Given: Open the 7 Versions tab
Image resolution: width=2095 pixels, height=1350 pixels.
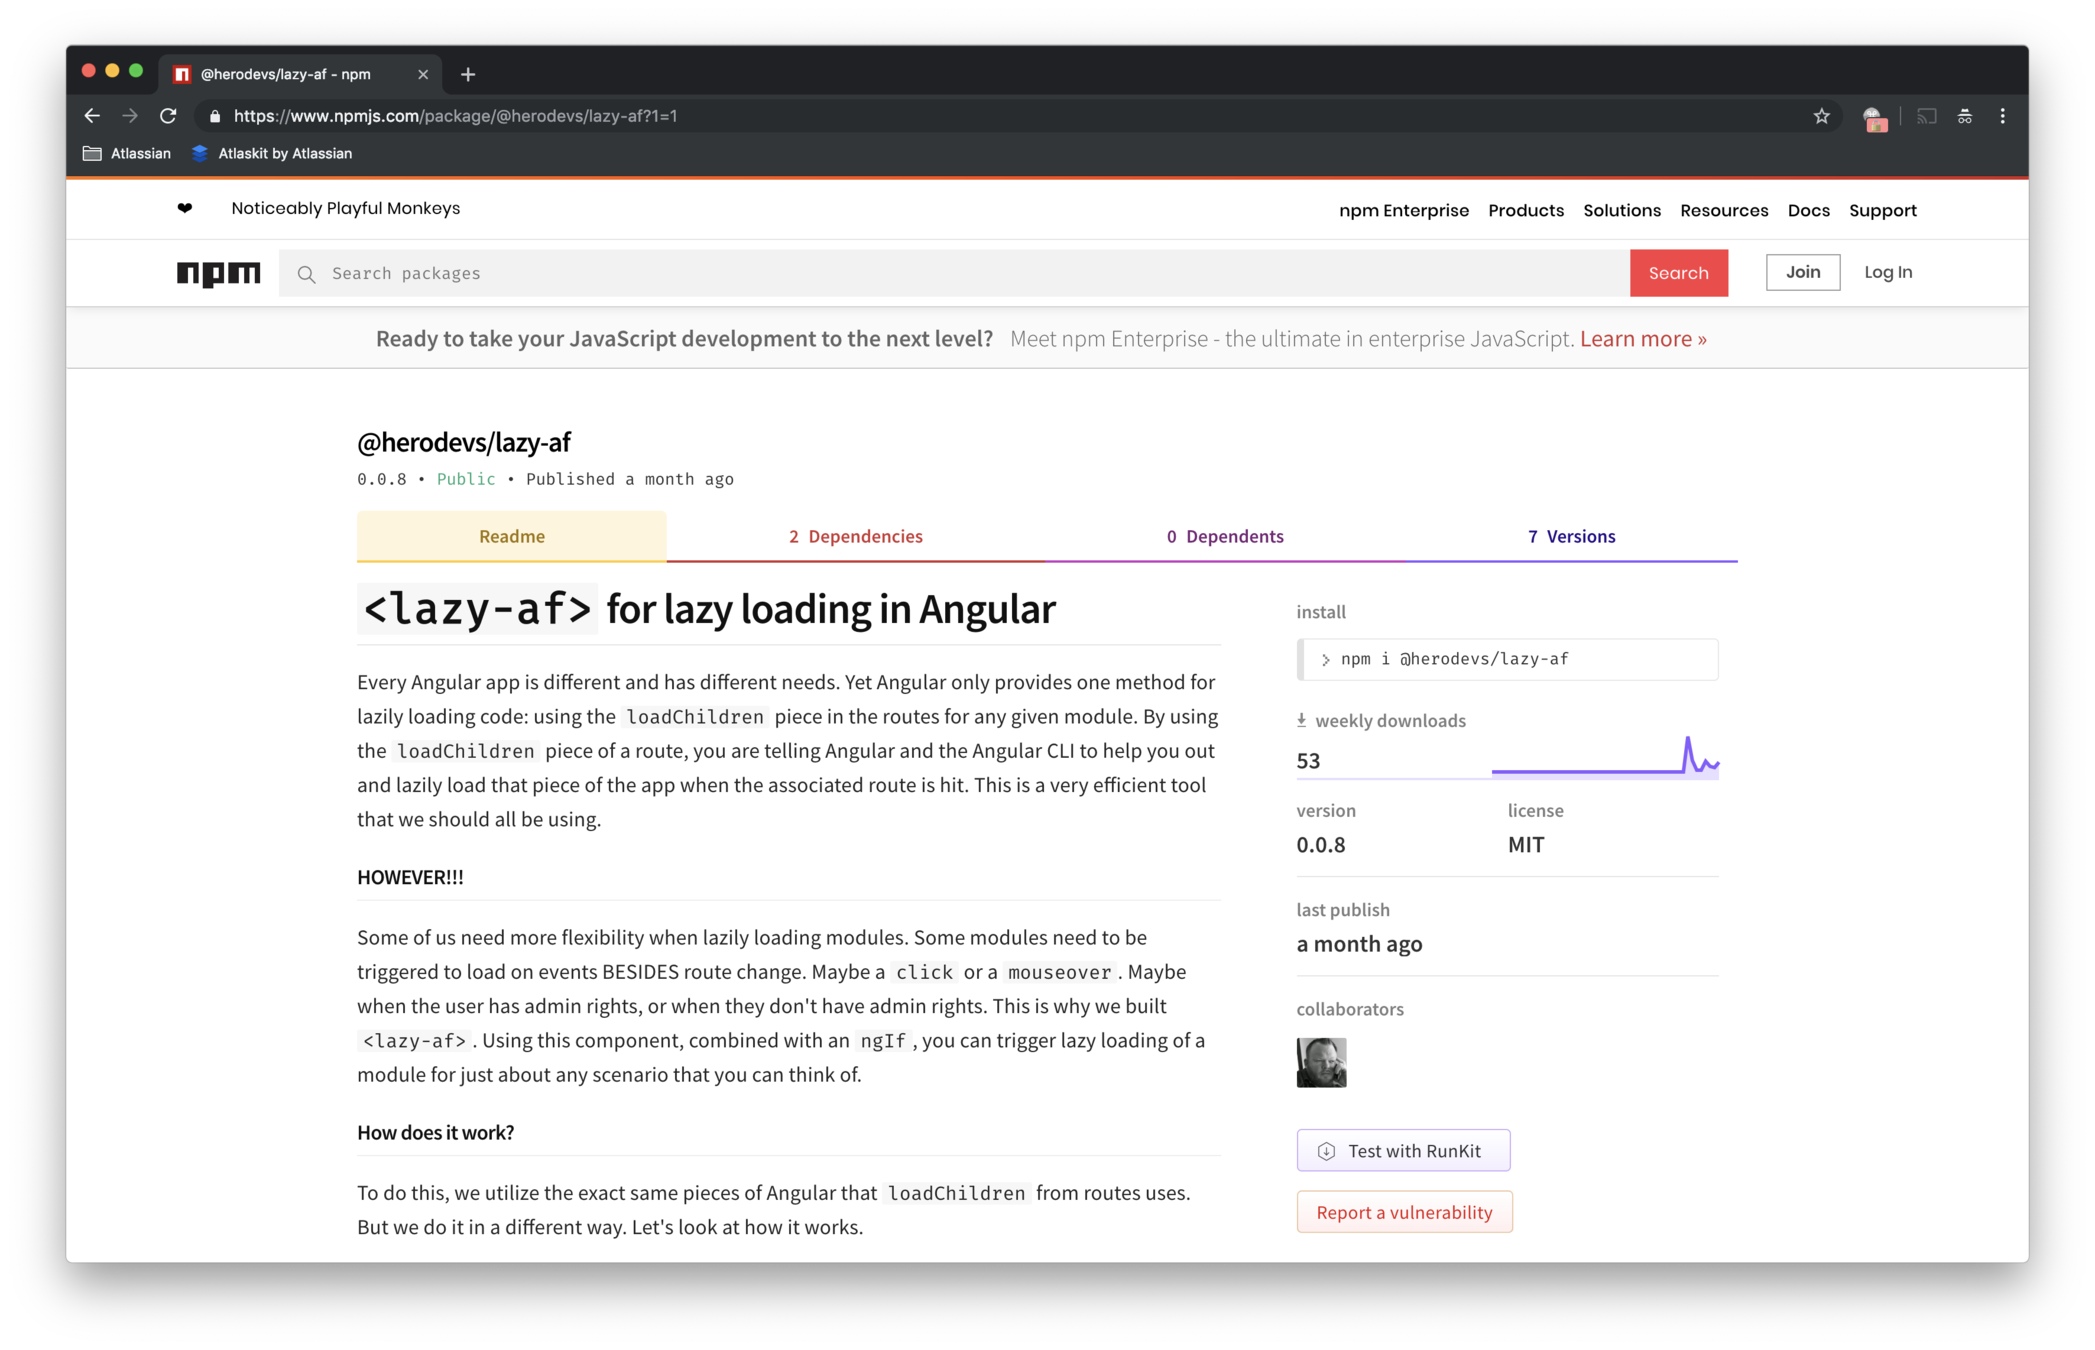Looking at the screenshot, I should click(x=1571, y=536).
